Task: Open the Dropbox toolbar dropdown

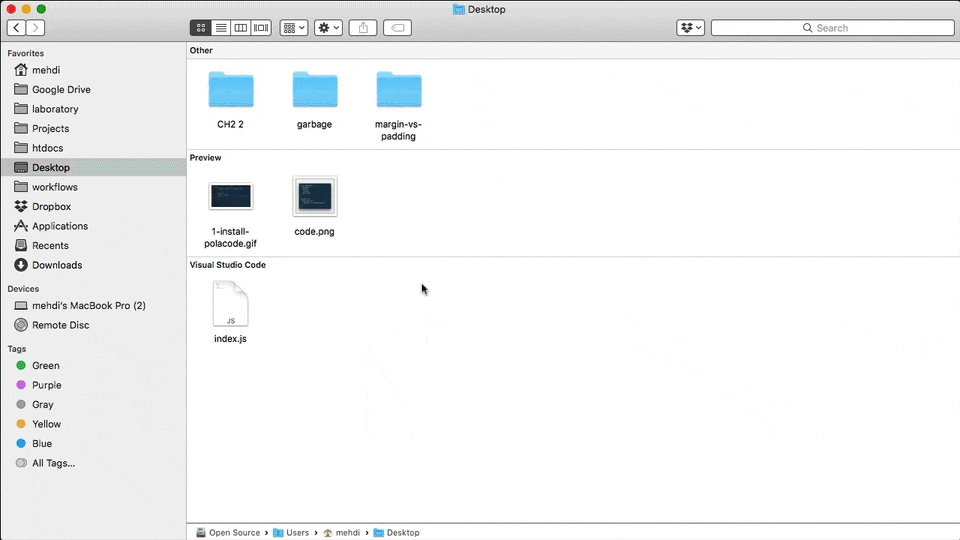Action: point(690,28)
